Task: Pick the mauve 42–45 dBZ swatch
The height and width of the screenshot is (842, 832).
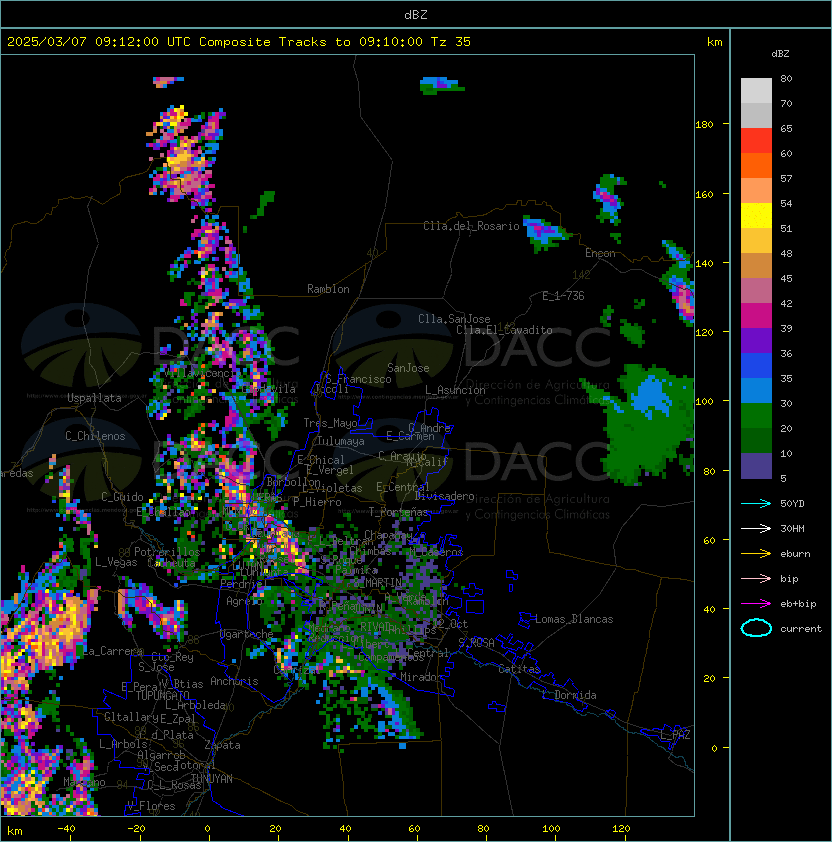Action: 756,291
